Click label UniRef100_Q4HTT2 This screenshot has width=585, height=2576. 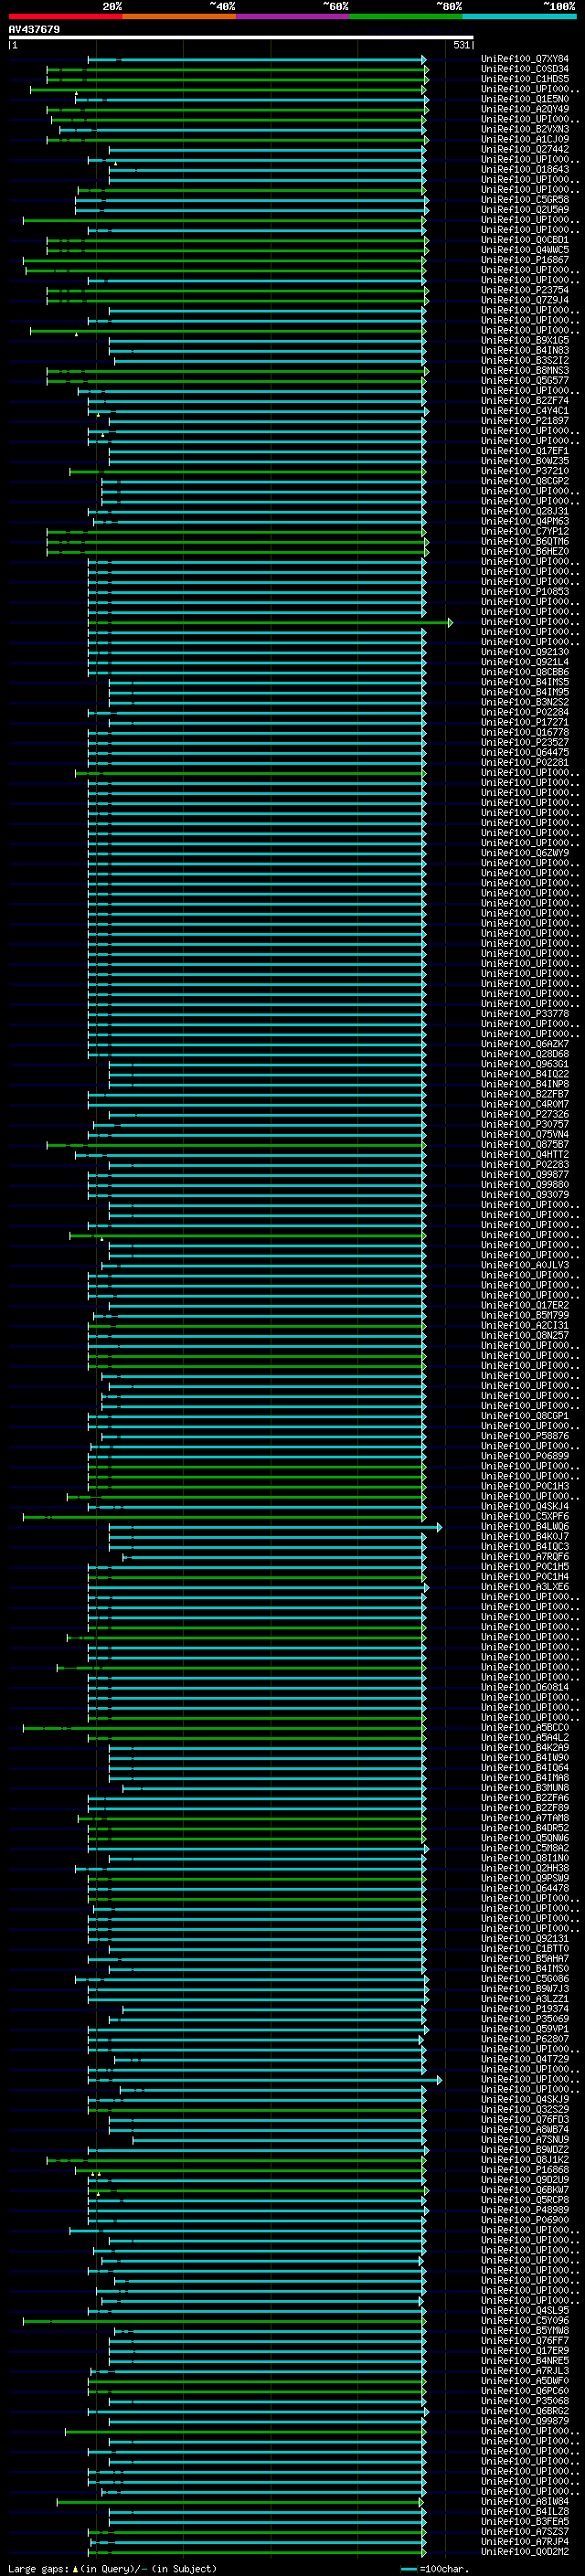(x=525, y=1154)
